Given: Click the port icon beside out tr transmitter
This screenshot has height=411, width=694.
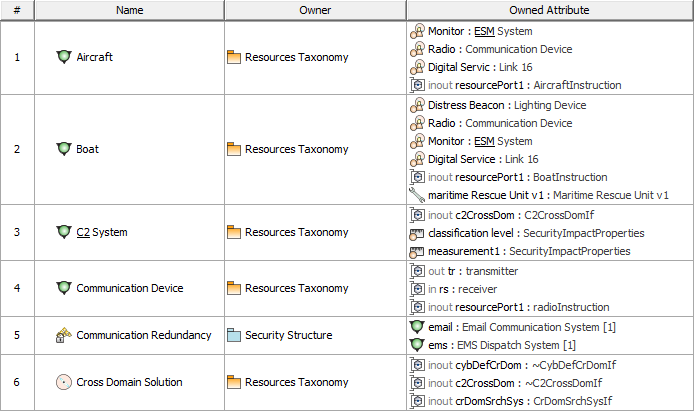Looking at the screenshot, I should [x=418, y=271].
